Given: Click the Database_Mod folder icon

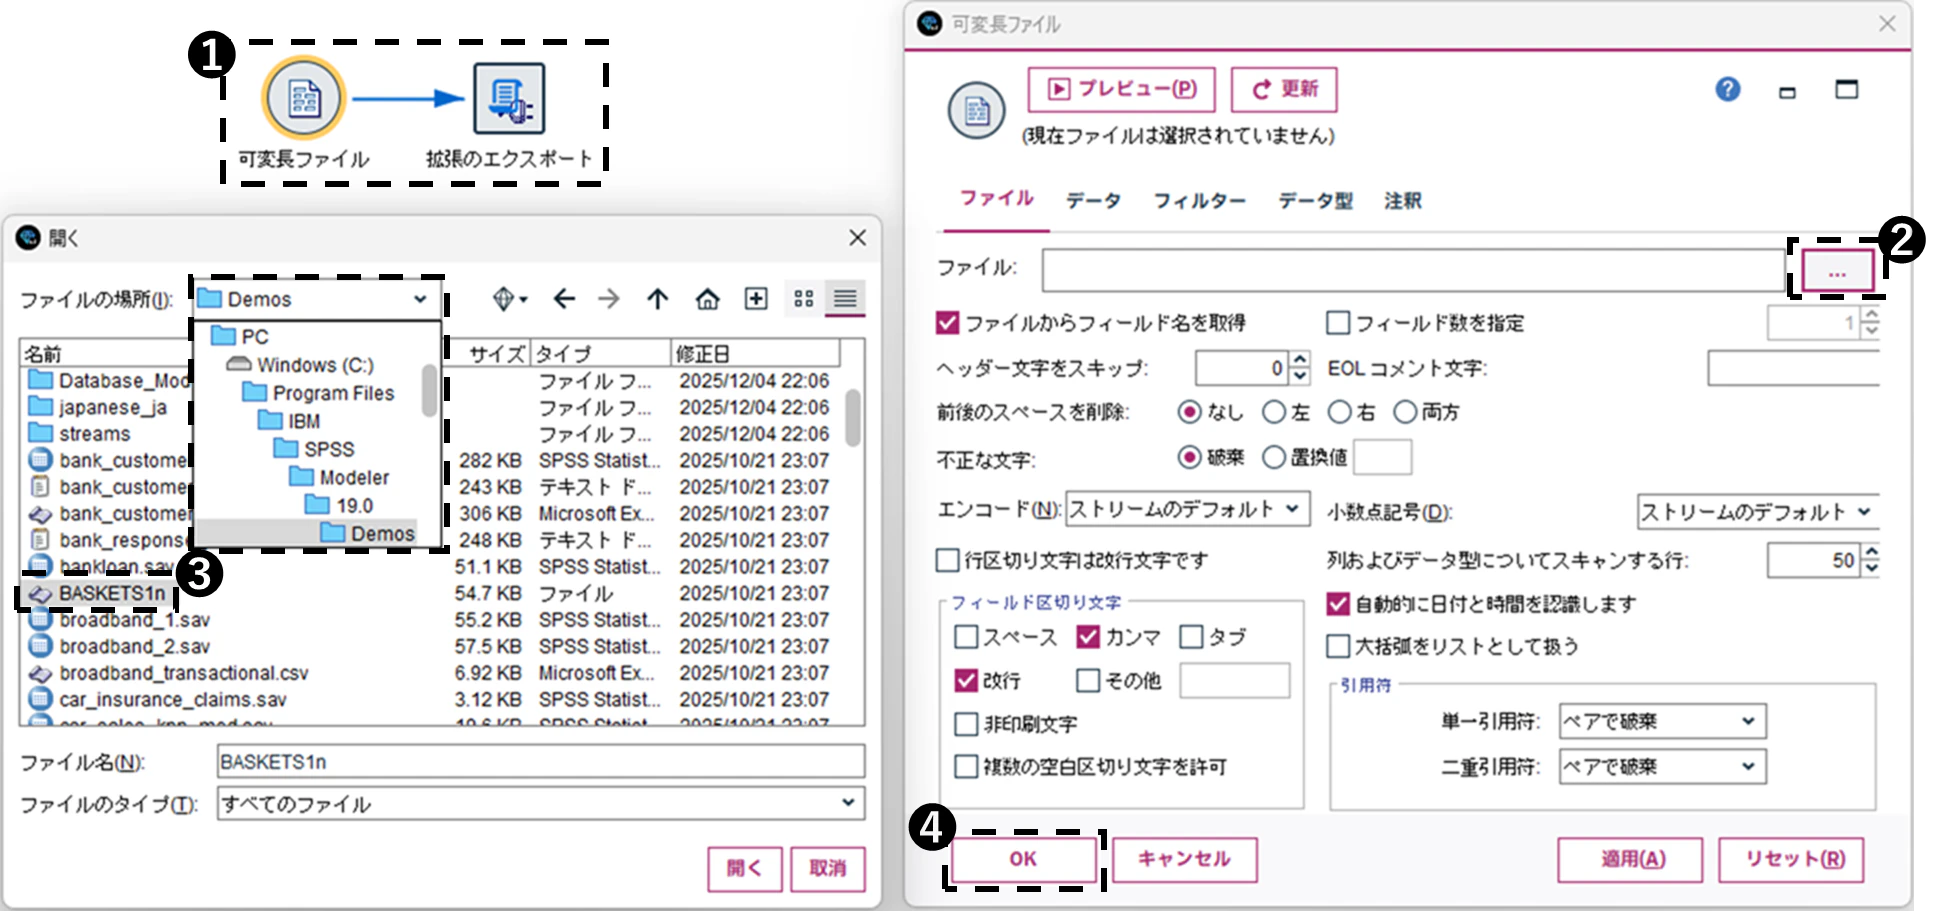Looking at the screenshot, I should coord(40,380).
